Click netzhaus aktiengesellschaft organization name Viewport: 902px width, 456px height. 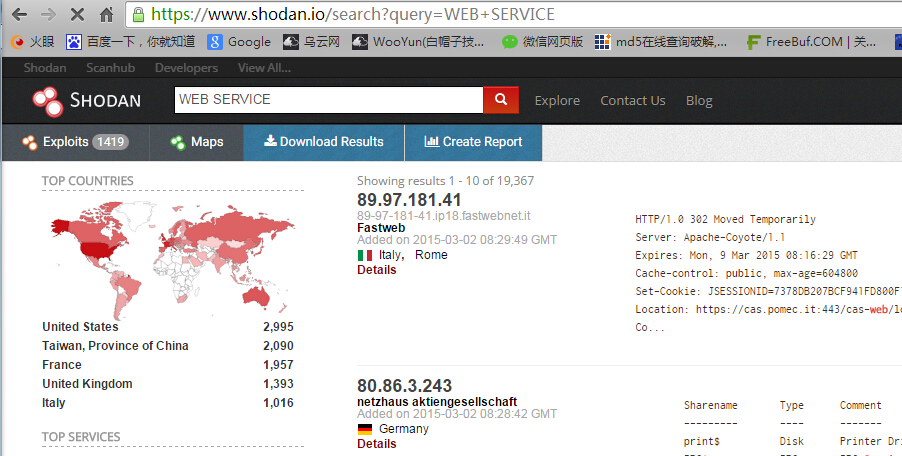437,401
